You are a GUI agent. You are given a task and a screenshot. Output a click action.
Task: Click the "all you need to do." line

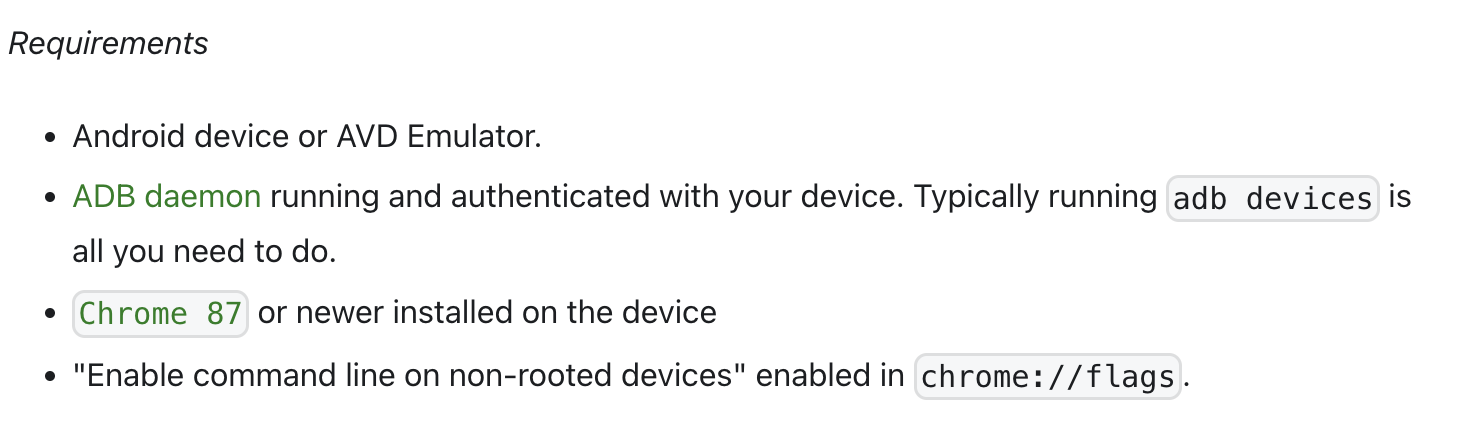(204, 251)
